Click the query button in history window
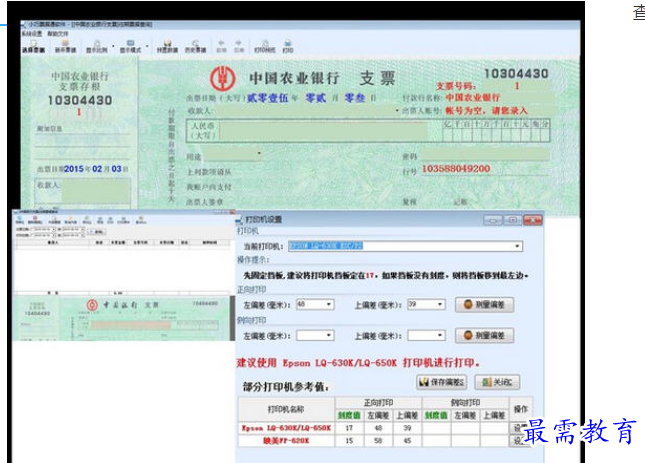The image size is (645, 463). (x=98, y=232)
